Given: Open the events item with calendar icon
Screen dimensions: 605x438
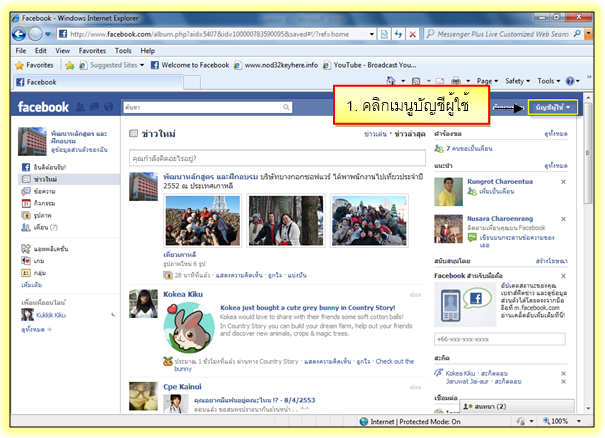Looking at the screenshot, I should pyautogui.click(x=38, y=203).
